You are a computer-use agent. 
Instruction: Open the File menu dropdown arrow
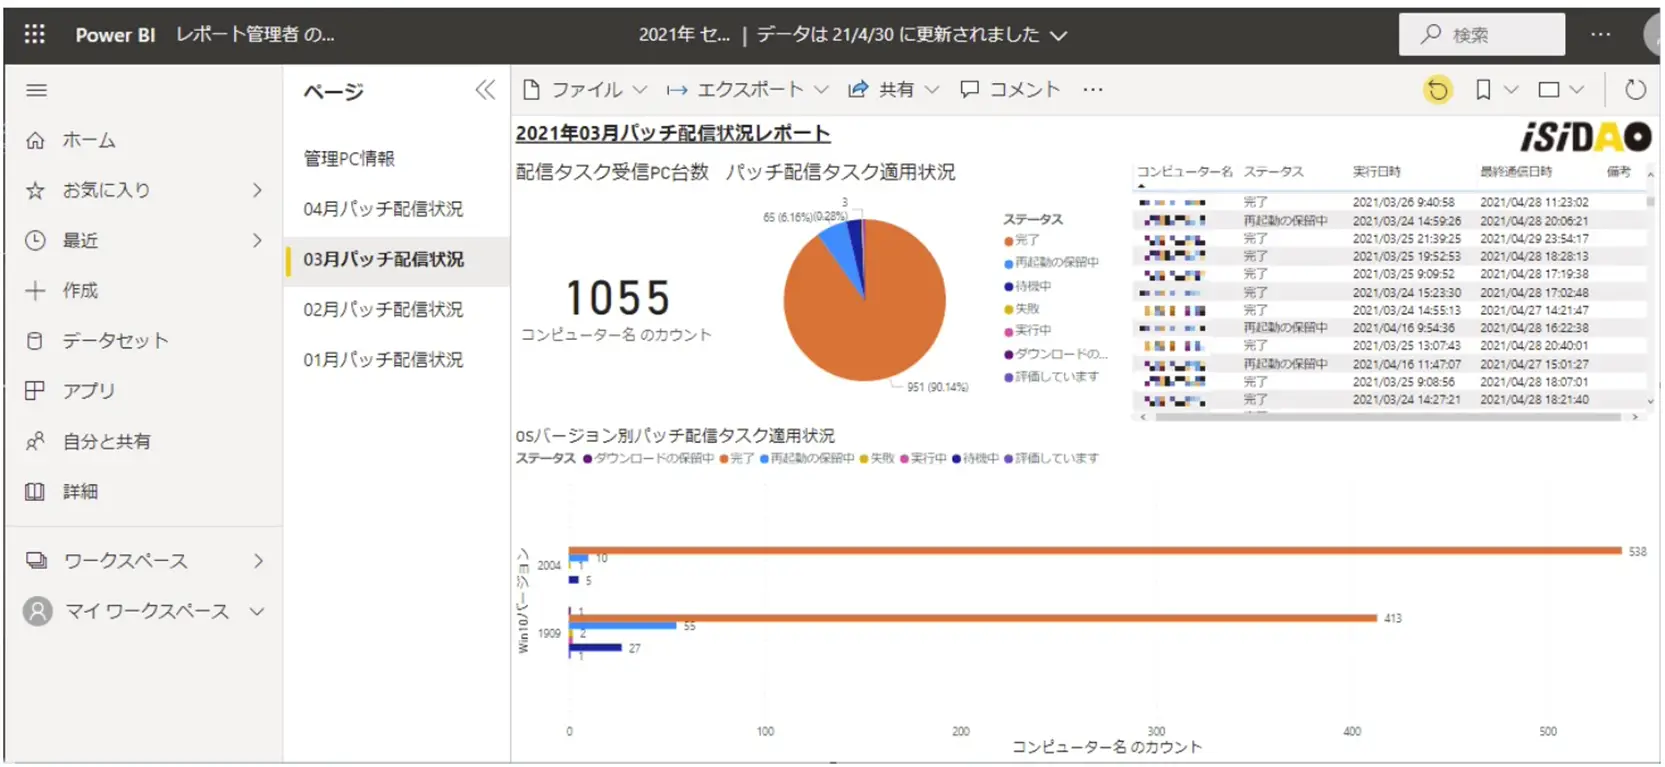click(640, 90)
